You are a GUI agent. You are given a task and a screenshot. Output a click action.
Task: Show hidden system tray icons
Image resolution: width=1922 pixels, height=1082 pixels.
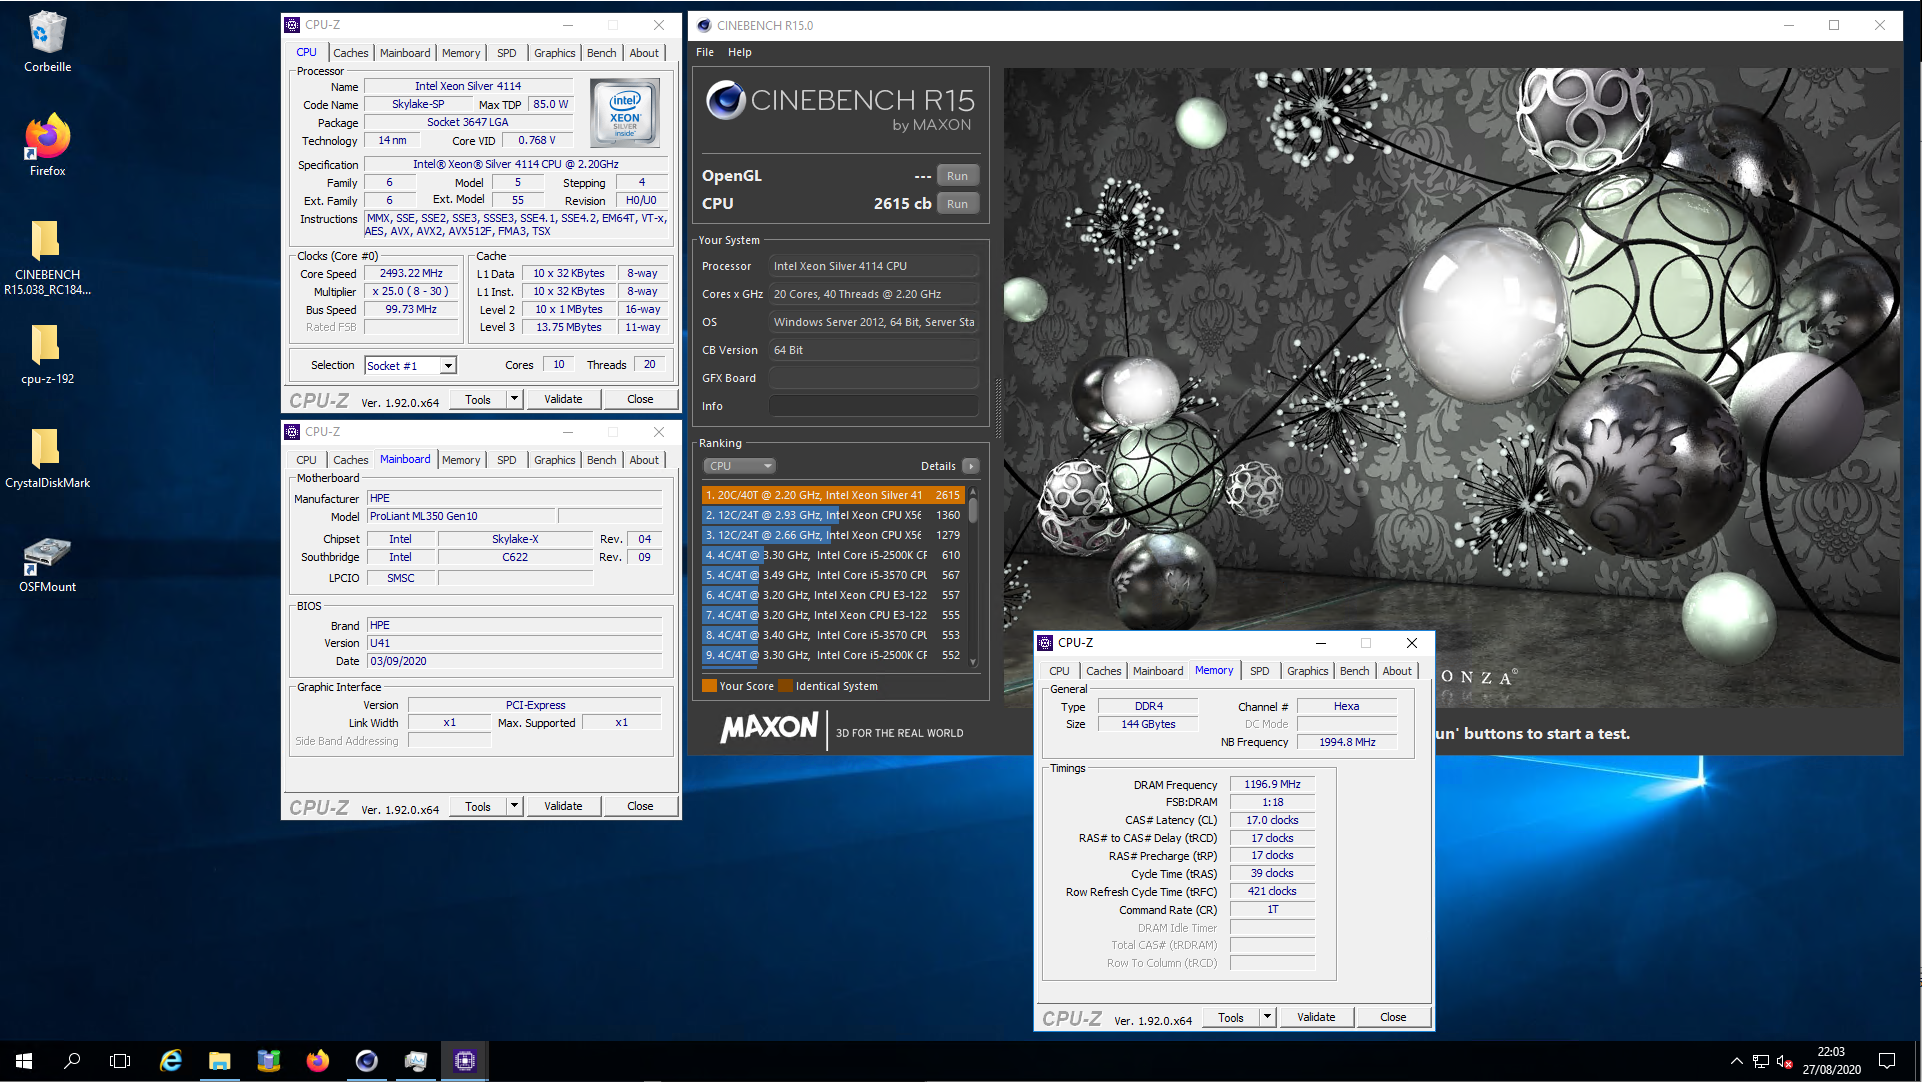1737,1061
